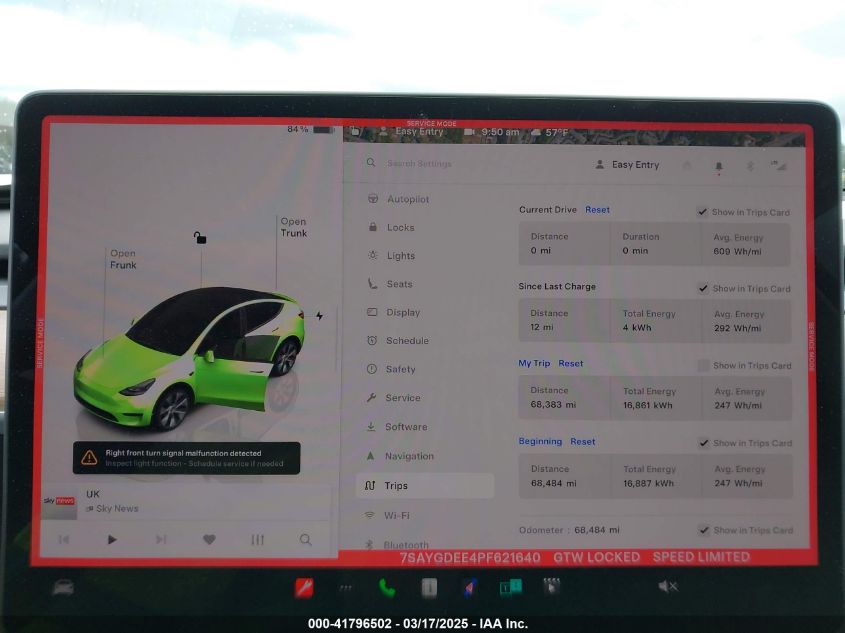Viewport: 845px width, 633px height.
Task: Open the Navigation settings menu item
Action: (x=409, y=456)
